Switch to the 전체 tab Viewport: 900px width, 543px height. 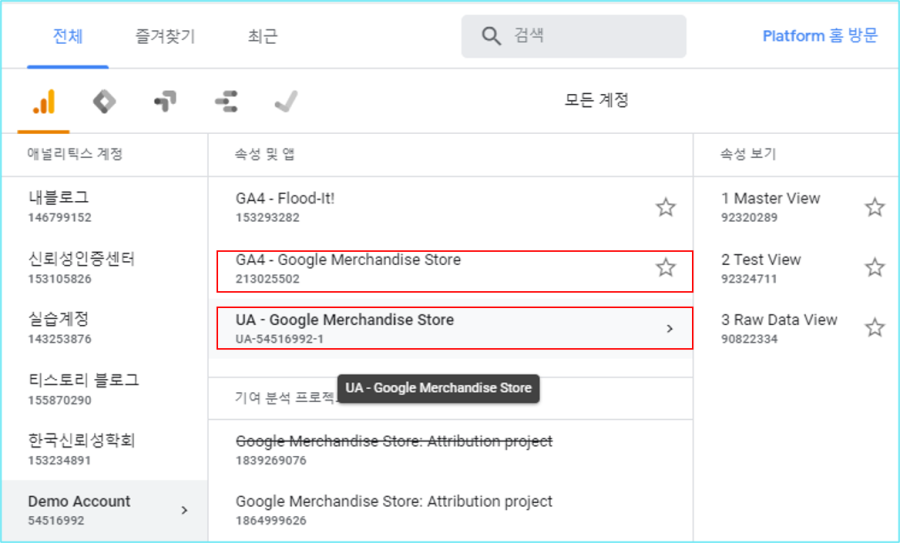tap(68, 36)
